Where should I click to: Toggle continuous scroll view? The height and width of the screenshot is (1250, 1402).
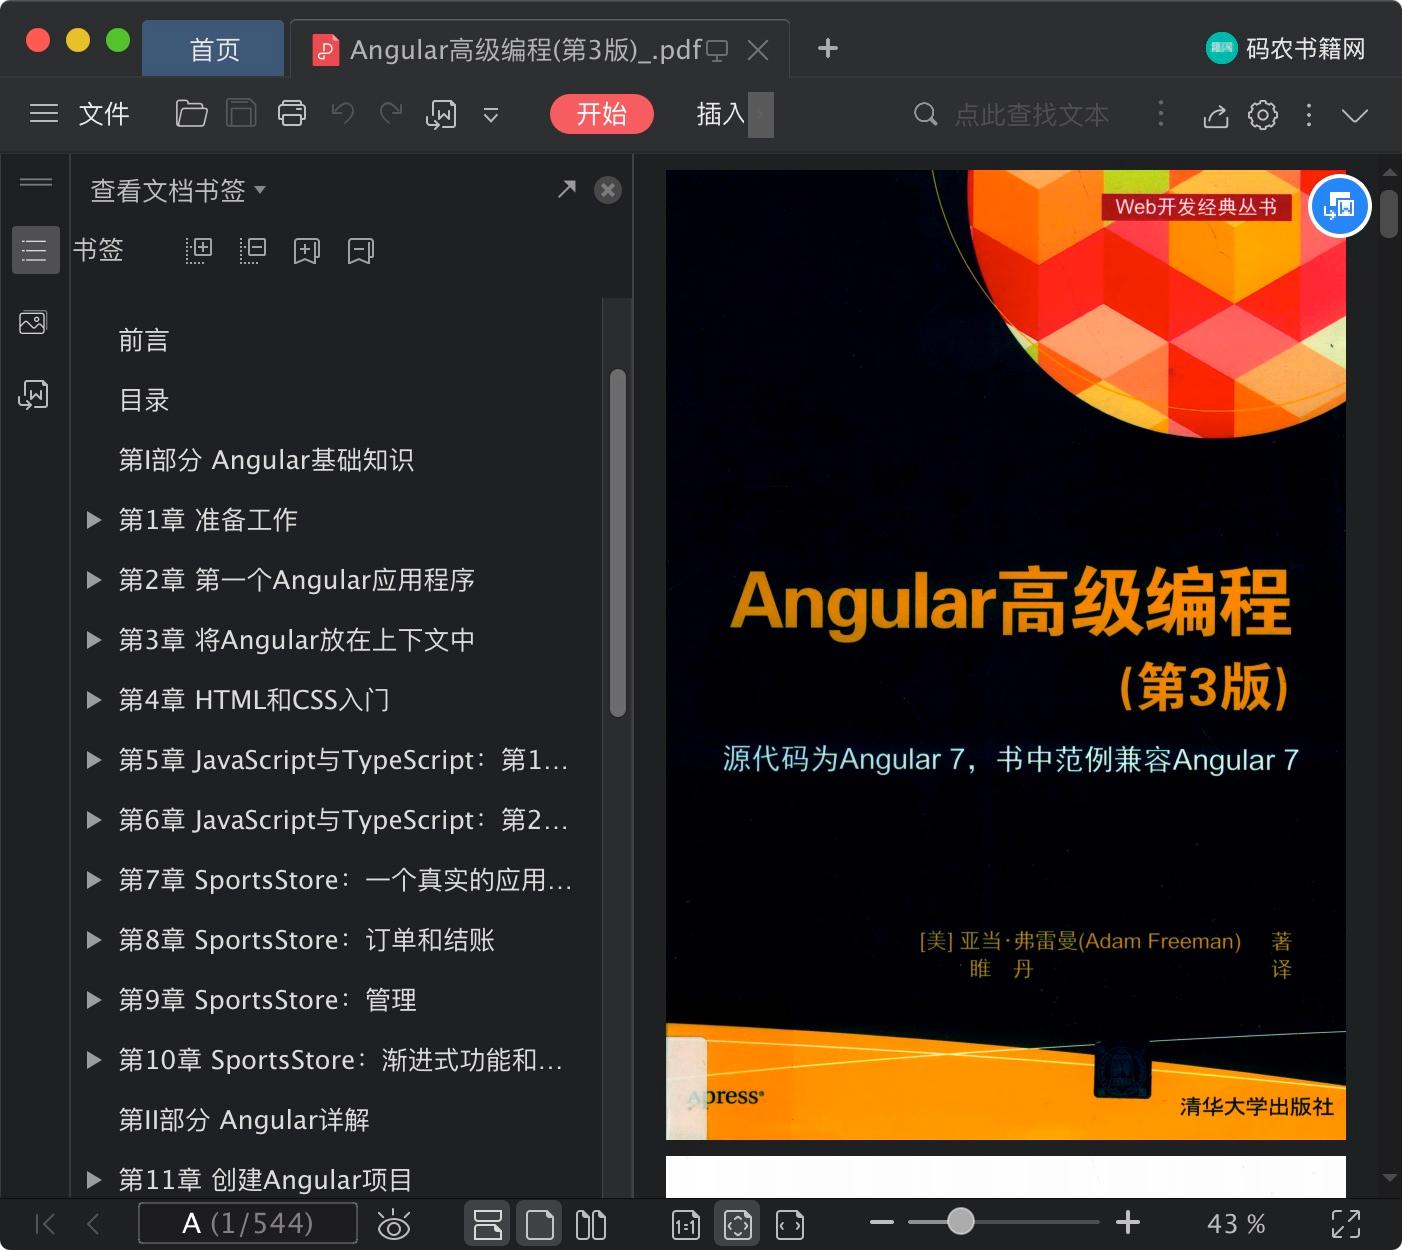[x=488, y=1224]
